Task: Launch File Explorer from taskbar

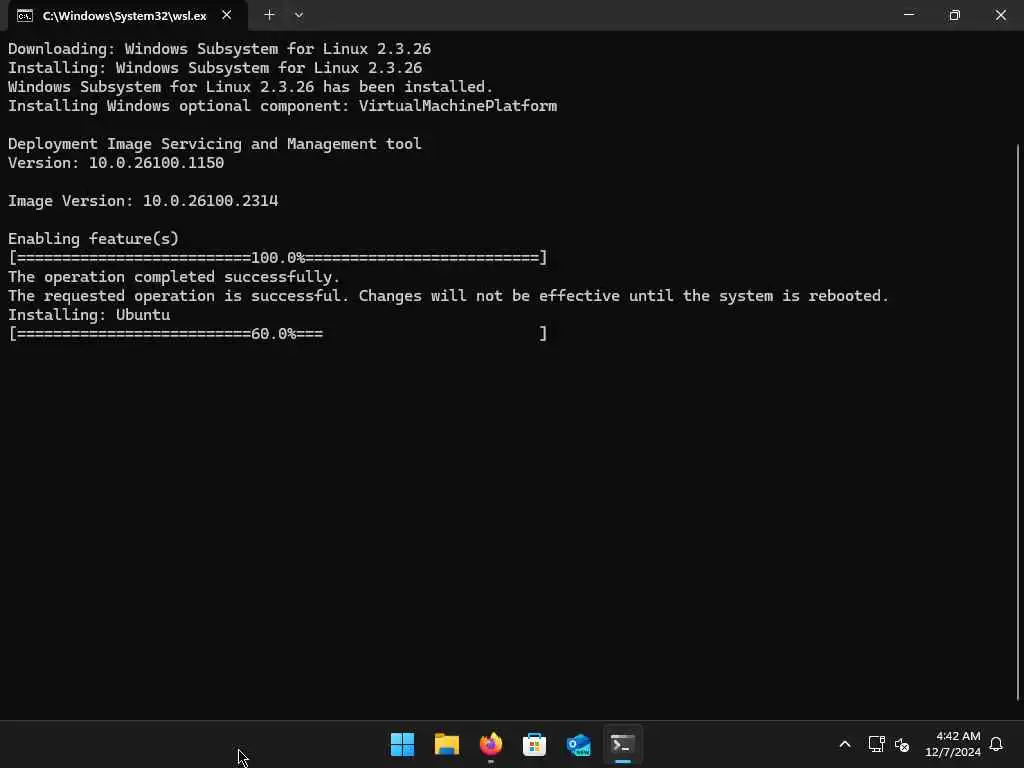Action: tap(447, 744)
